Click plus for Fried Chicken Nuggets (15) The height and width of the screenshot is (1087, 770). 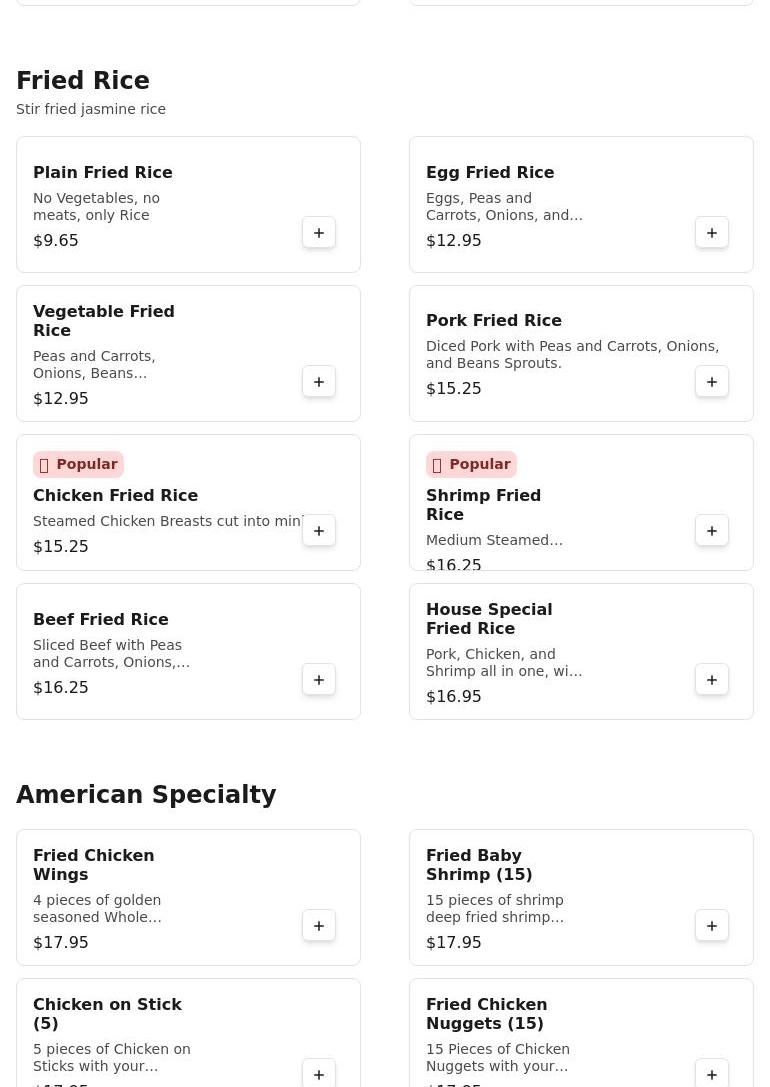click(x=712, y=1074)
